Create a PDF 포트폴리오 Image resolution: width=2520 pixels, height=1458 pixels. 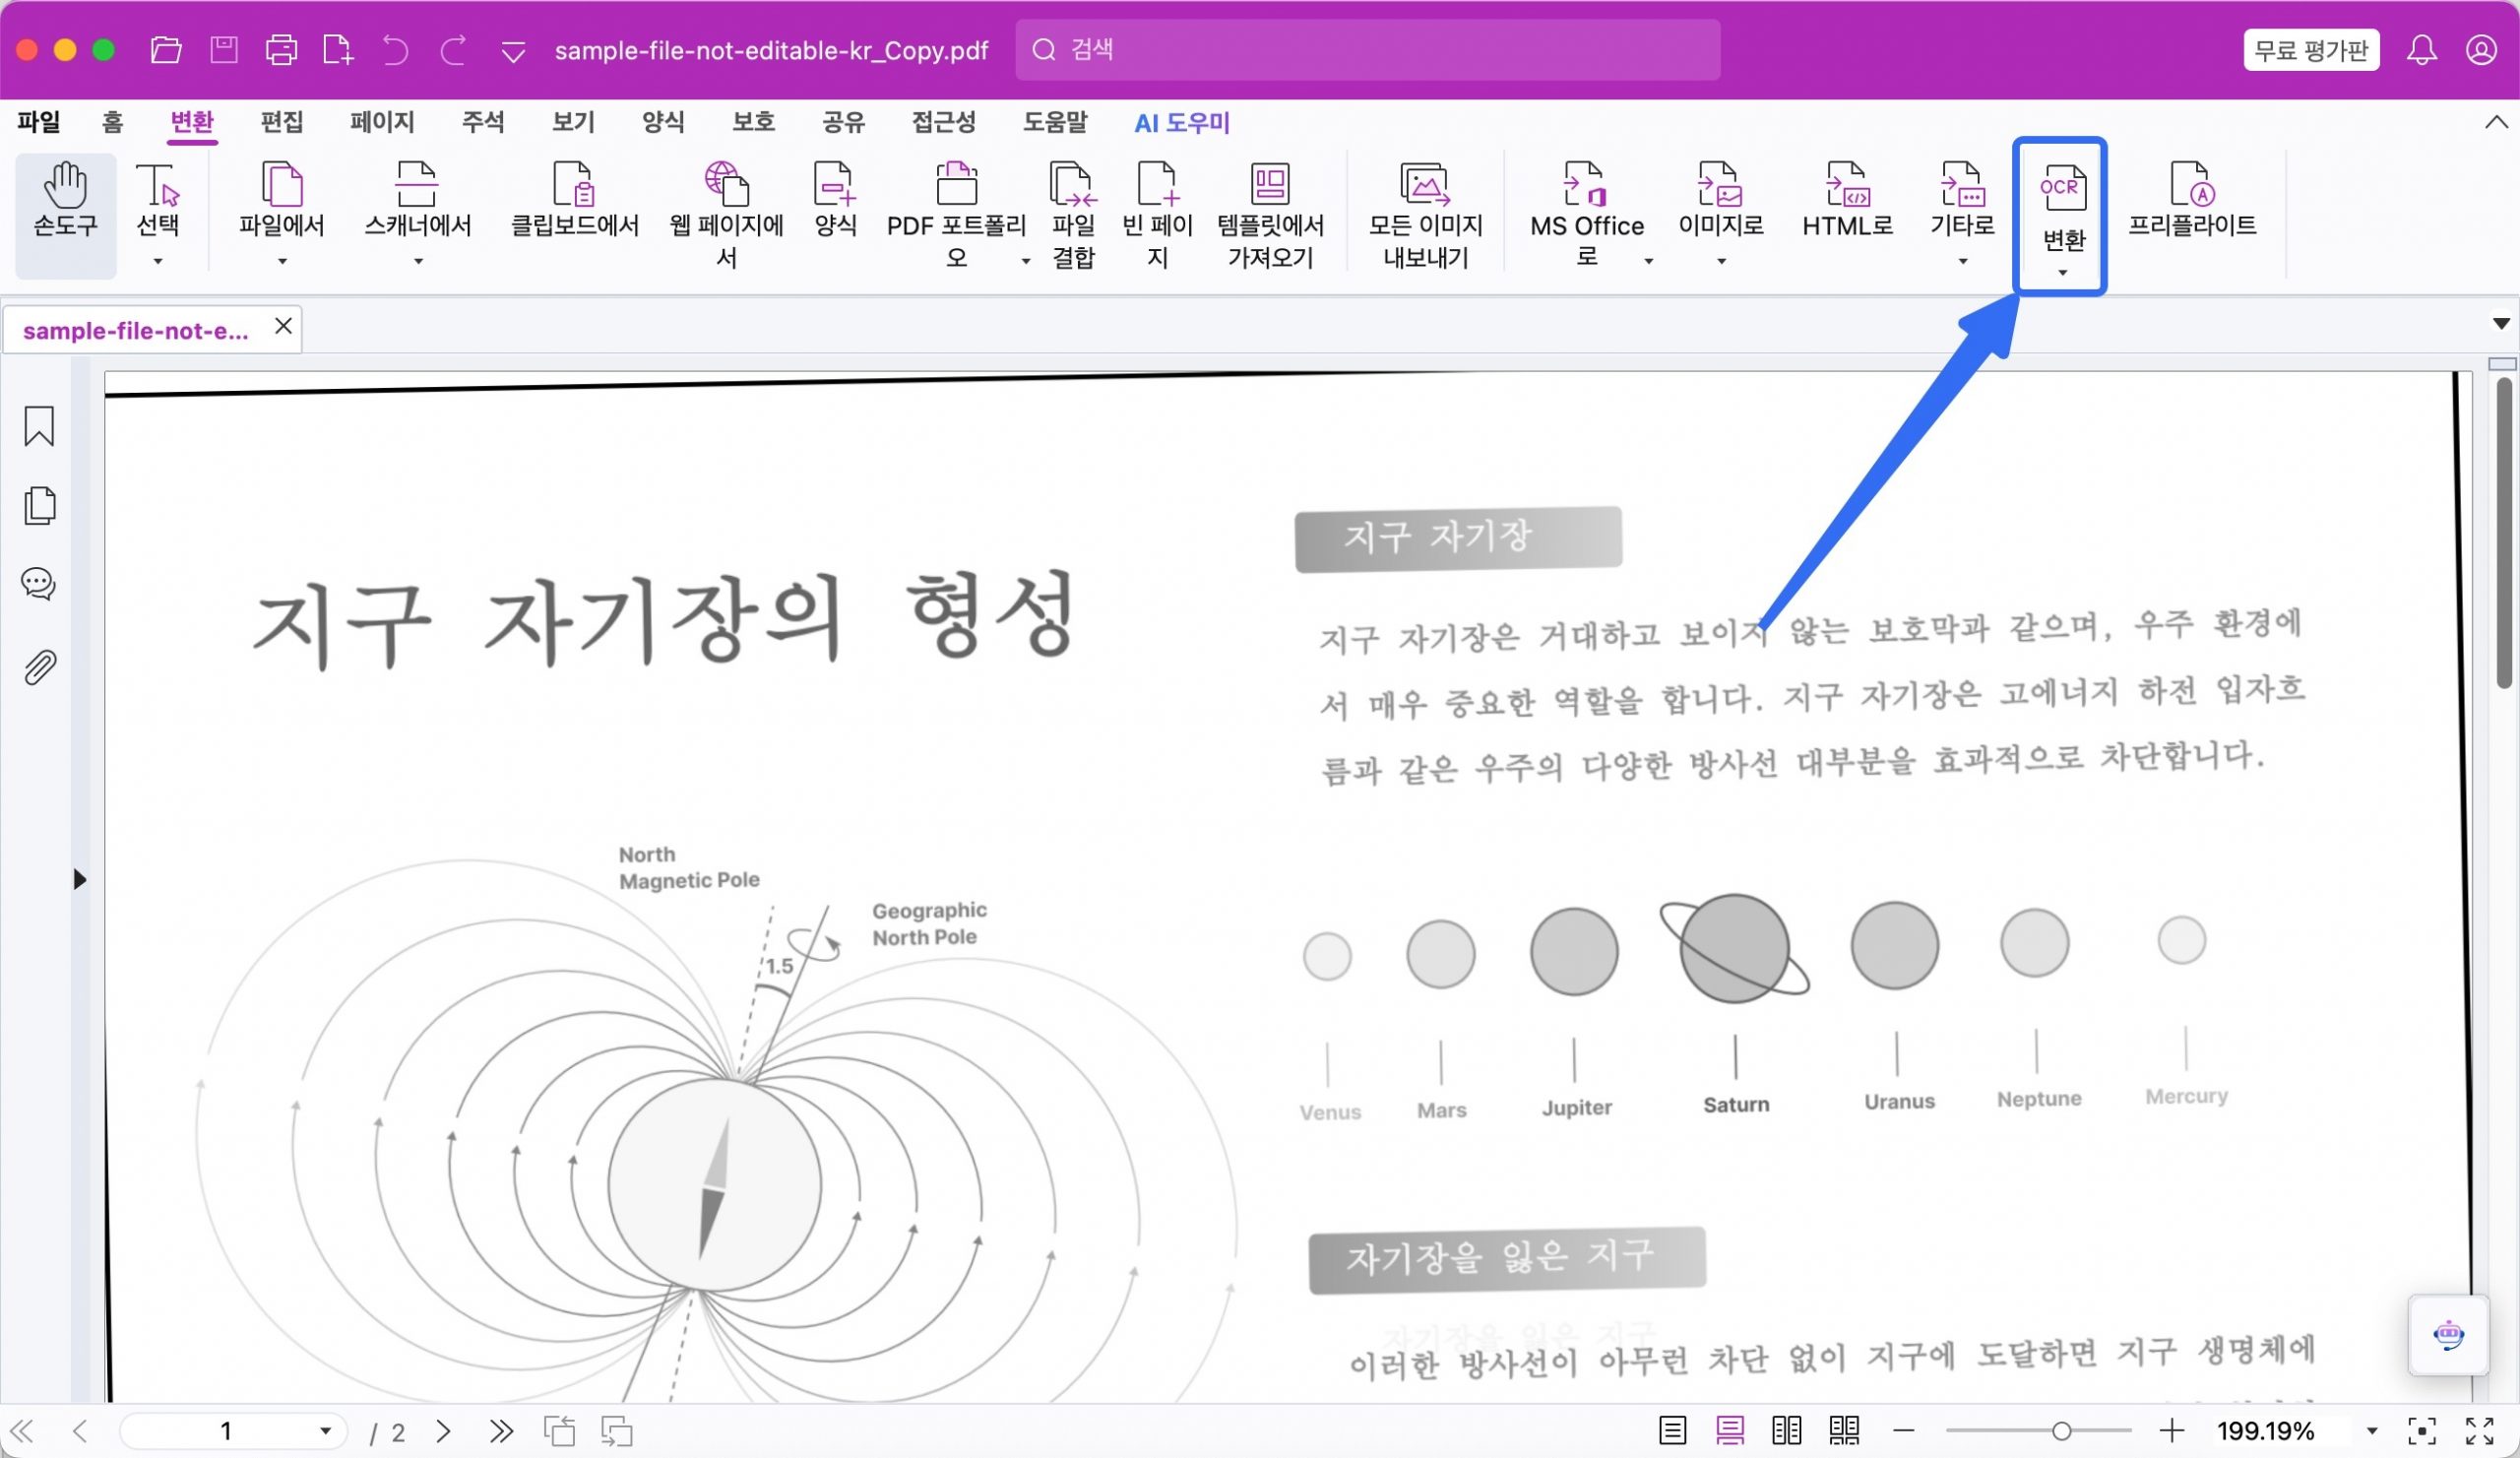[956, 214]
